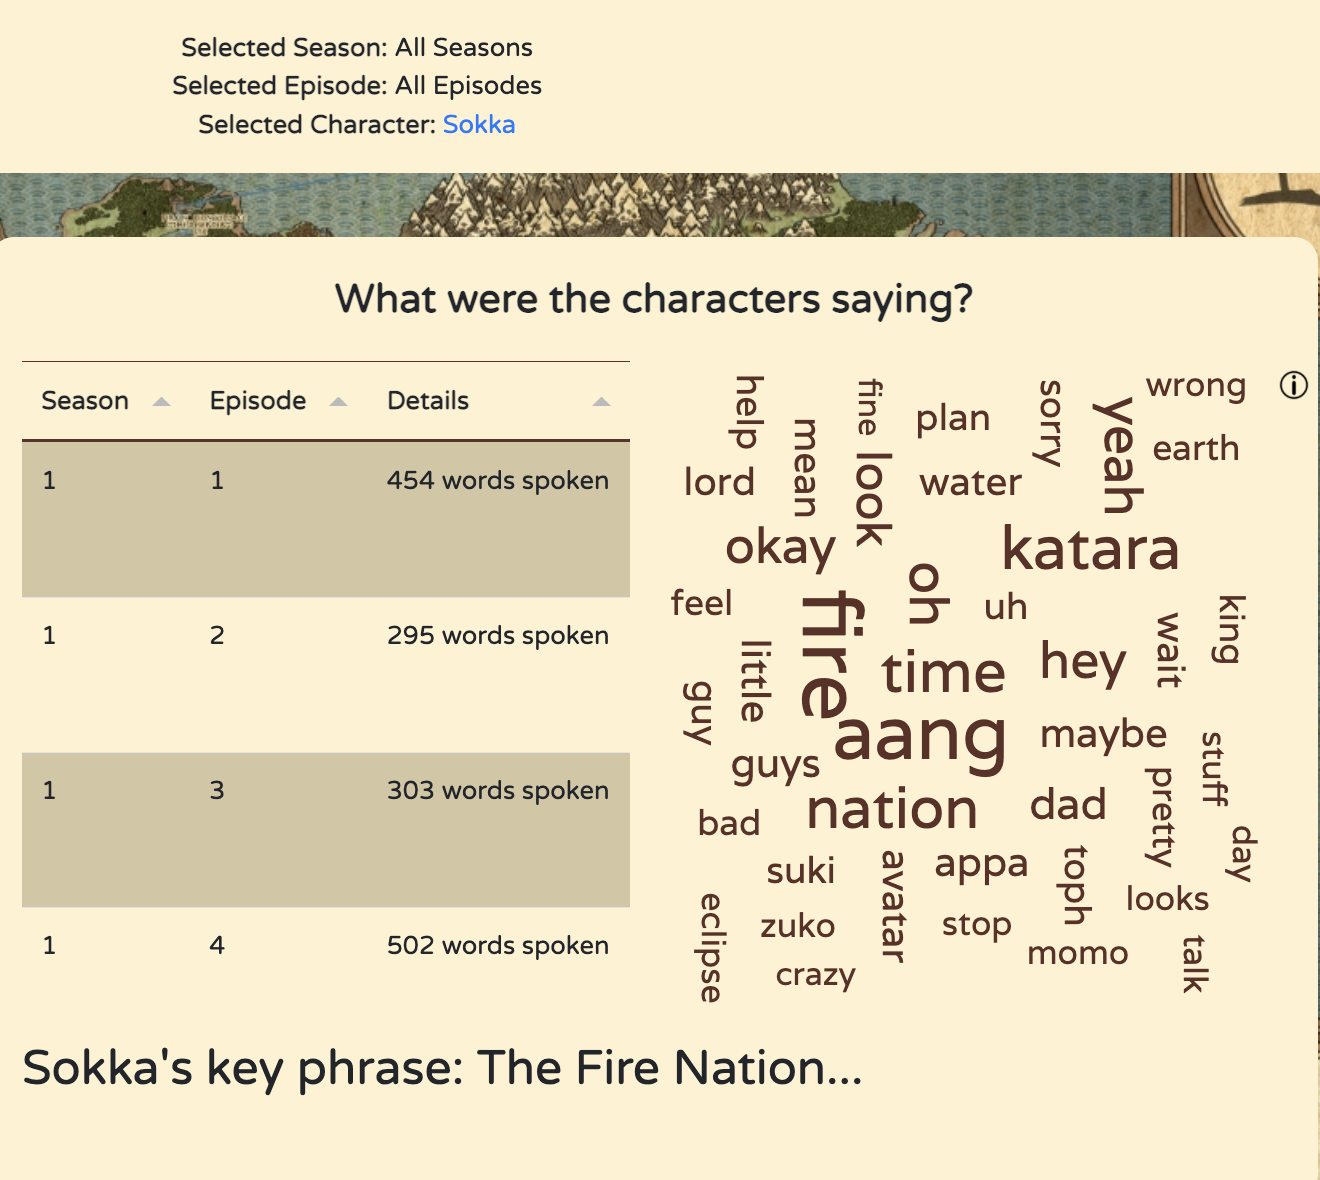Click the word 'aang' in word cloud

pos(920,736)
